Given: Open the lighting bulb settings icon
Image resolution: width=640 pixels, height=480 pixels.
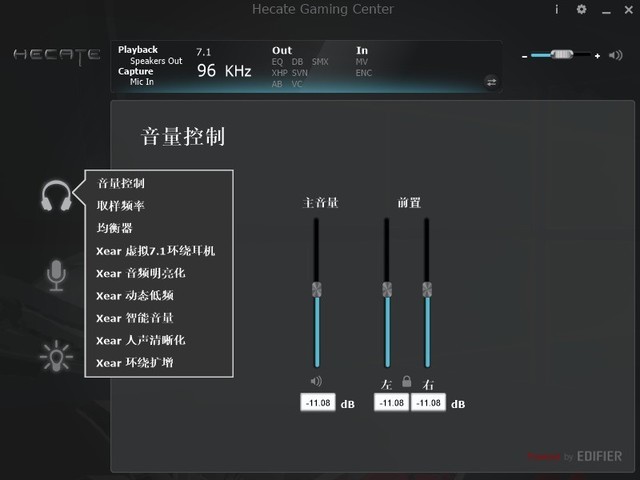Looking at the screenshot, I should click(x=56, y=356).
